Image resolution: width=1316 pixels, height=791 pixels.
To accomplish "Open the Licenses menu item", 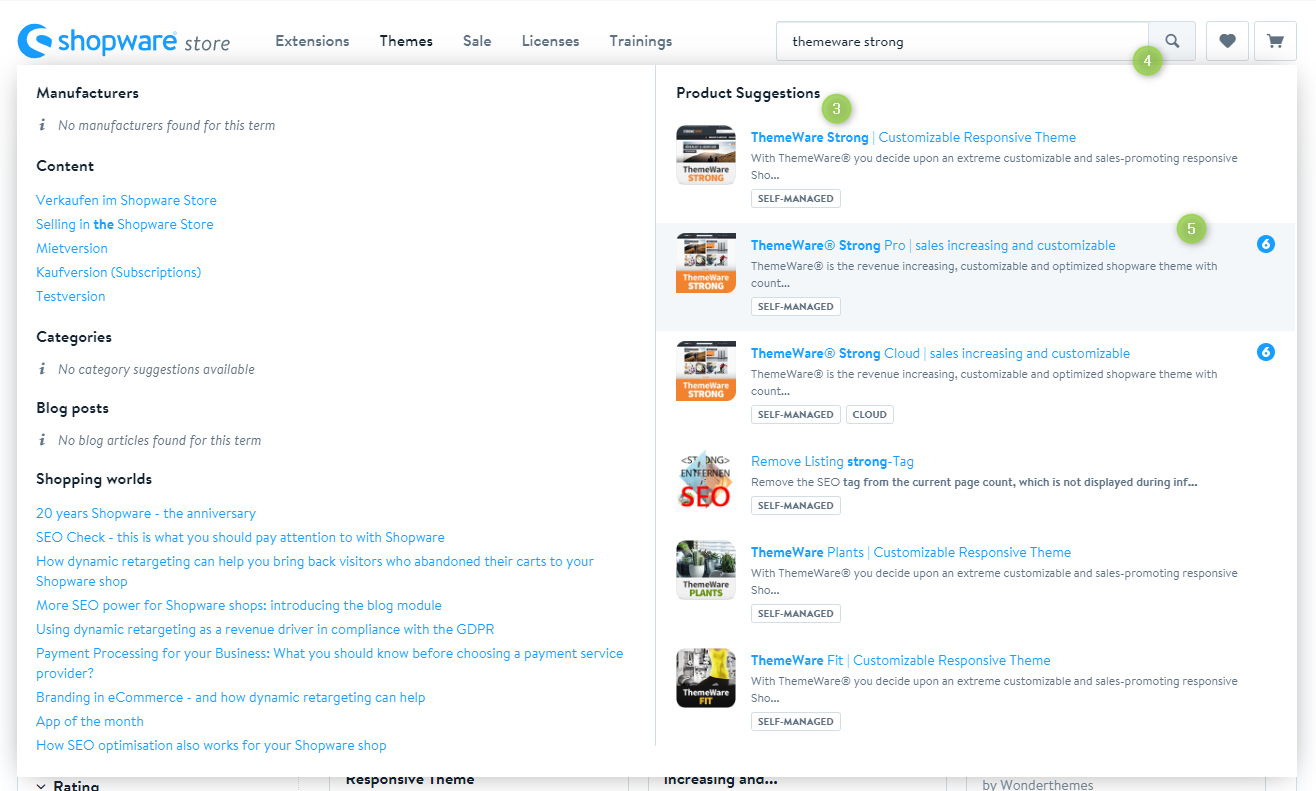I will coord(550,41).
